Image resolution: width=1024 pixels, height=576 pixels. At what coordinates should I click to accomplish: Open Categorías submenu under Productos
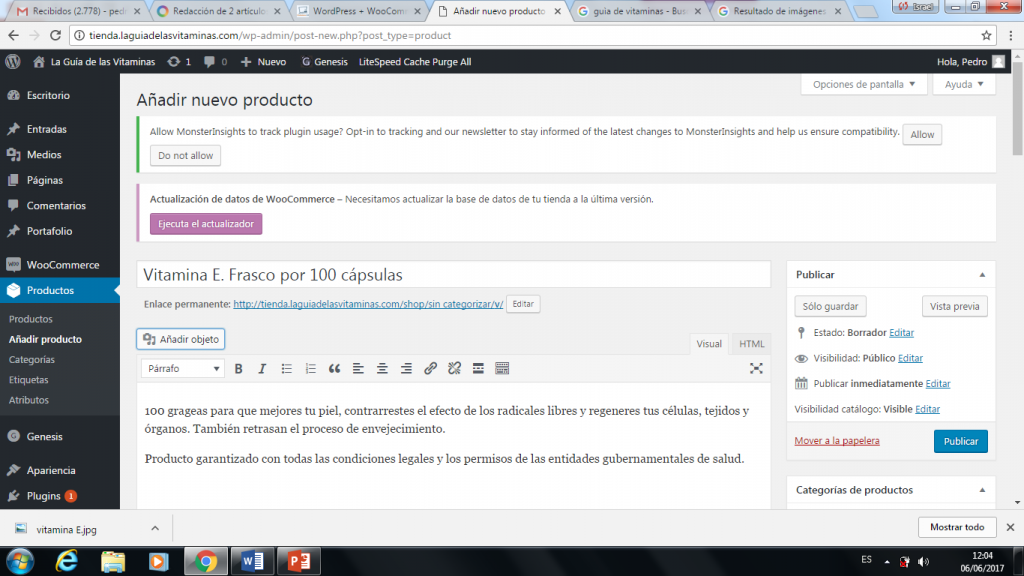coord(32,359)
